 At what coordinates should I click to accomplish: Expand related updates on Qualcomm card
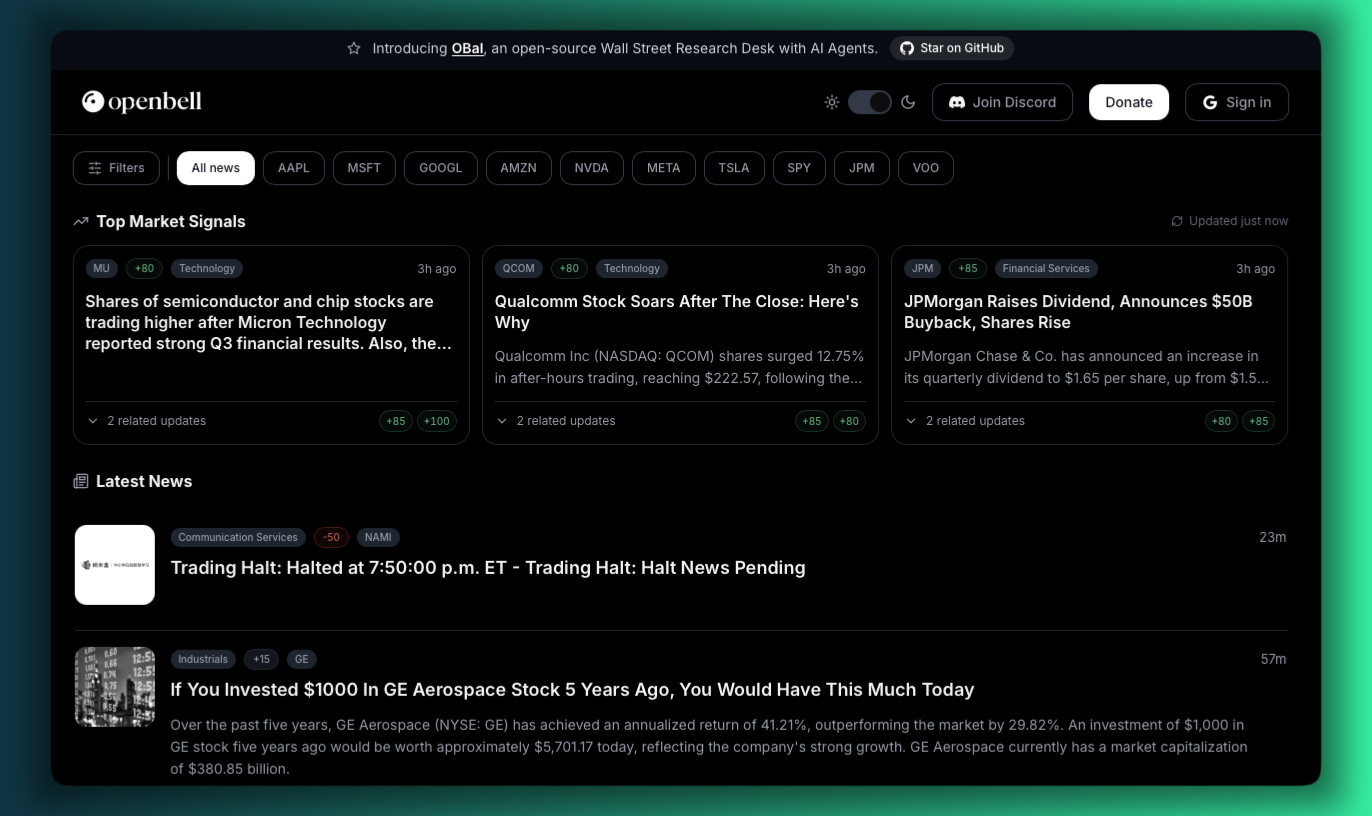(x=556, y=421)
